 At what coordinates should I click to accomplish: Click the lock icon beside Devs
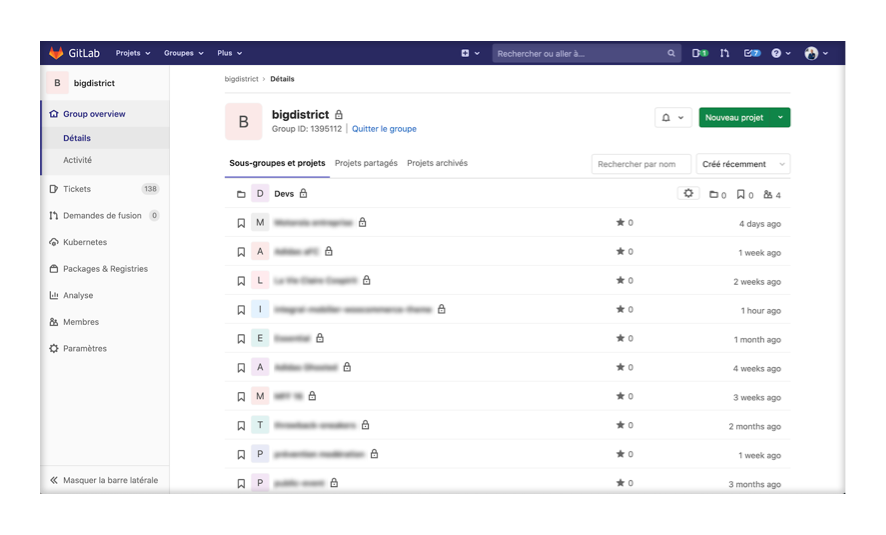[x=303, y=194]
